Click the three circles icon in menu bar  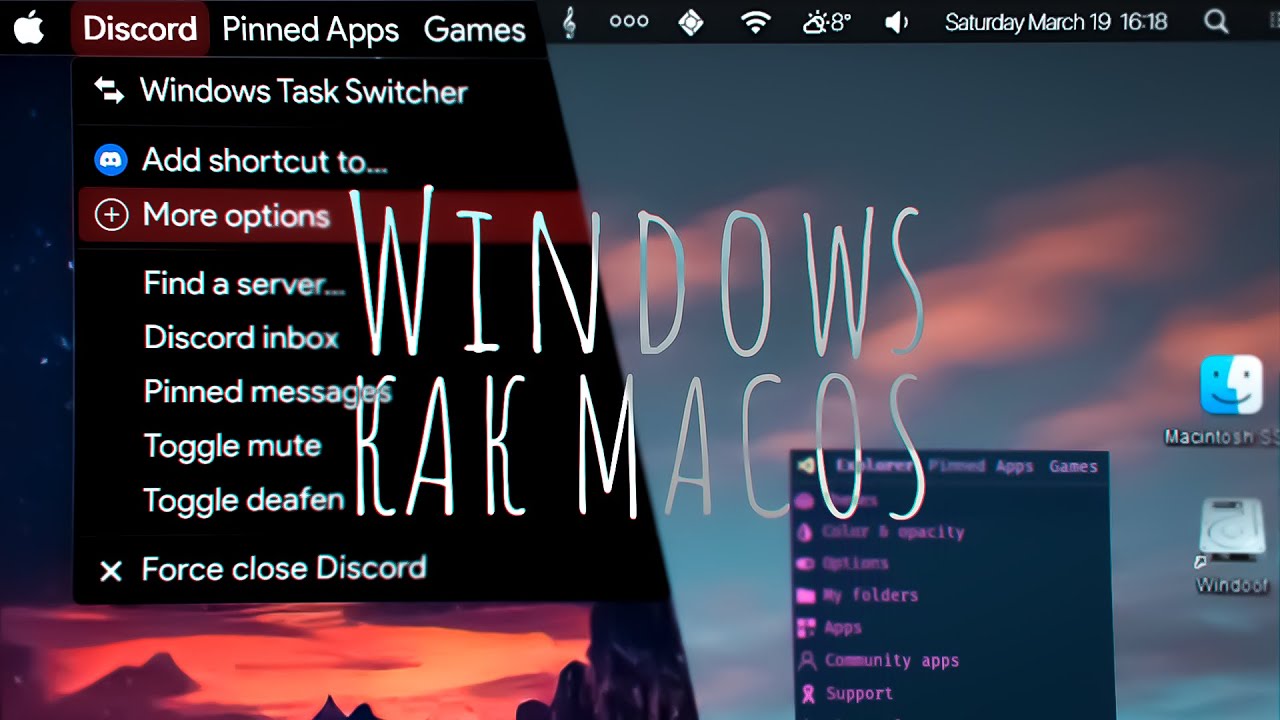[629, 22]
